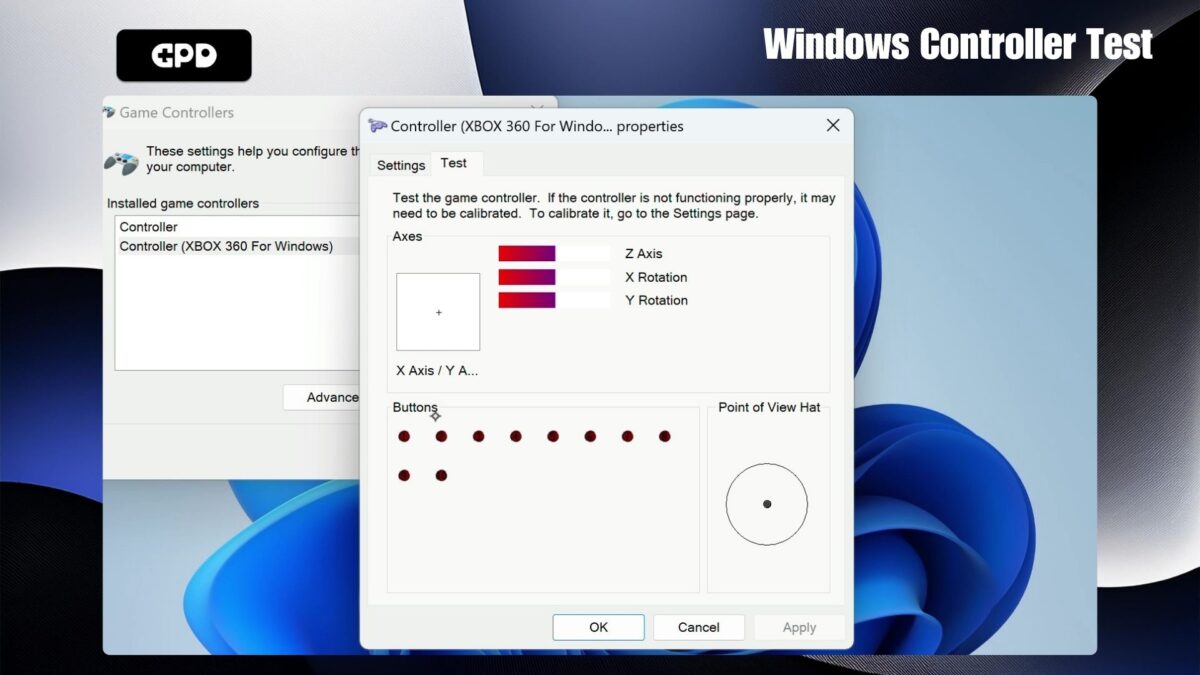This screenshot has height=675, width=1200.
Task: Switch to the Settings tab
Action: (x=400, y=165)
